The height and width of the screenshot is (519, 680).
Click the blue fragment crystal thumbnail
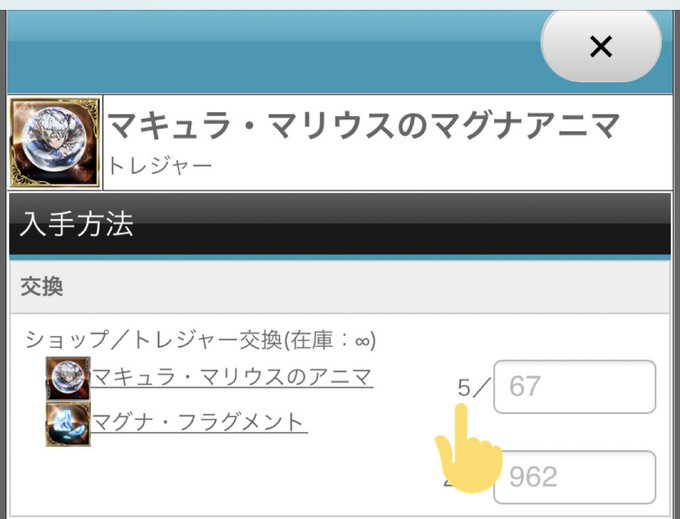point(68,424)
